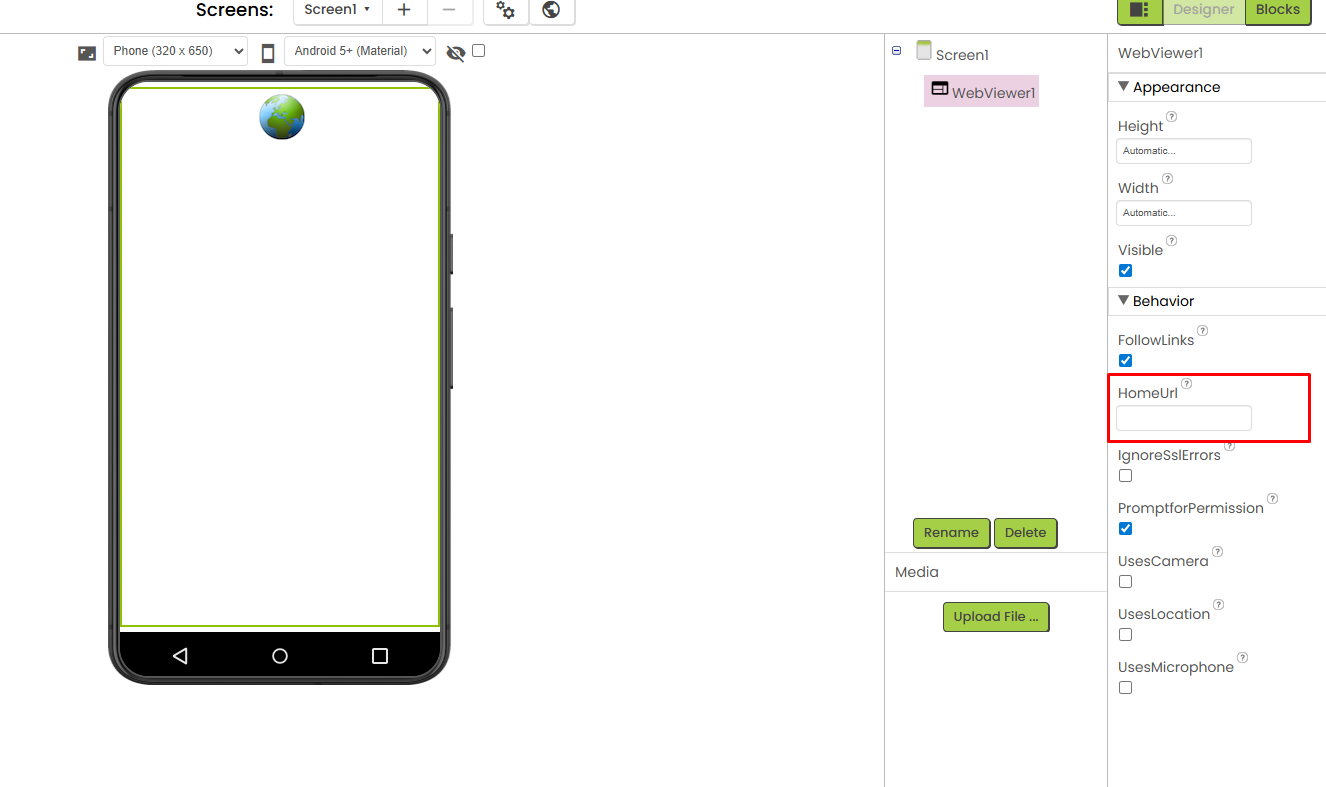Screen dimensions: 1326x787
Task: Click the Visible help question mark
Action: click(1172, 241)
